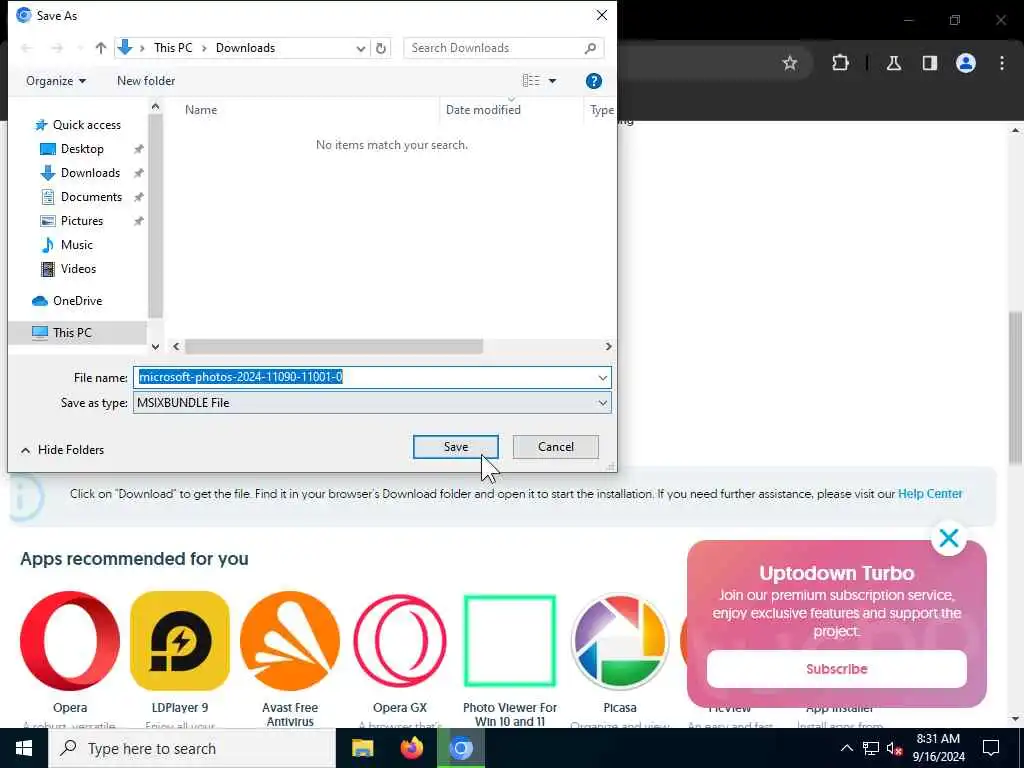
Task: Click the Forward navigation arrow
Action: (x=57, y=48)
